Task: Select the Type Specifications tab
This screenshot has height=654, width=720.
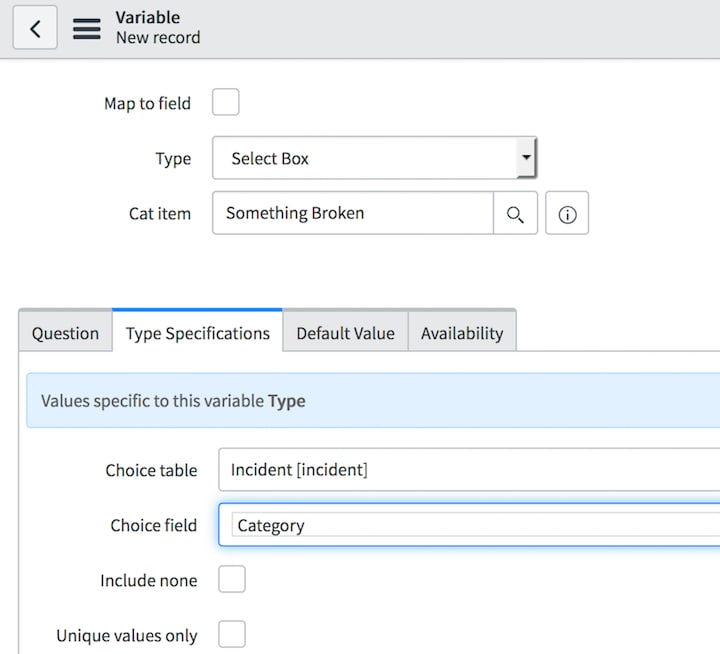Action: tap(197, 333)
